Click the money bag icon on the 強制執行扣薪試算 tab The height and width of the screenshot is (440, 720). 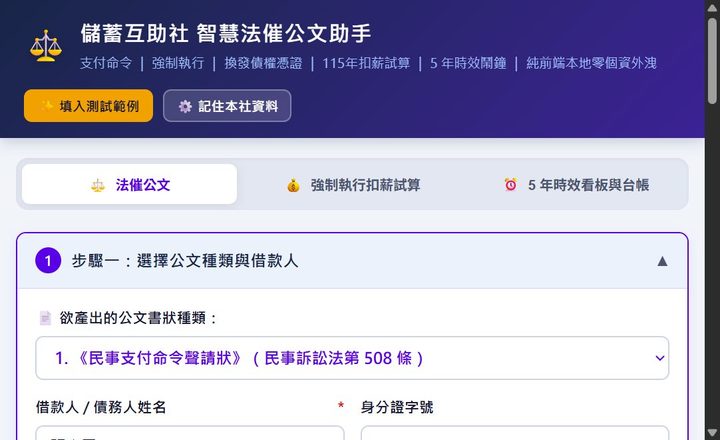point(293,186)
